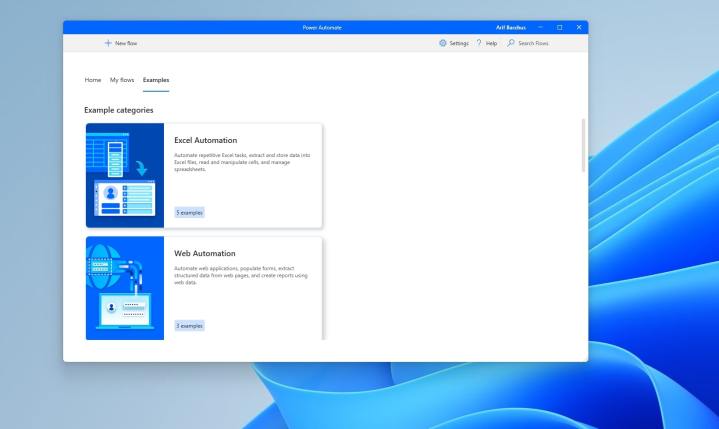Click the New flow button label

126,43
